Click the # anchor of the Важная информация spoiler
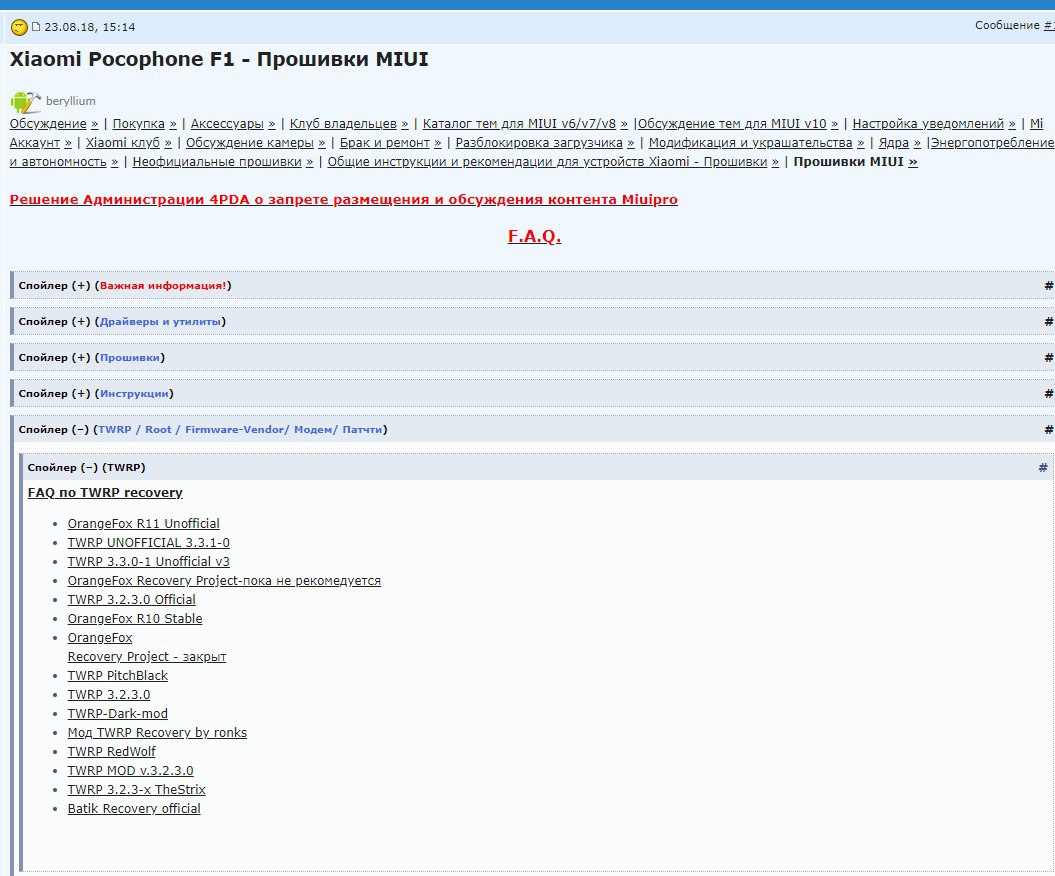Image resolution: width=1055 pixels, height=876 pixels. point(1048,285)
